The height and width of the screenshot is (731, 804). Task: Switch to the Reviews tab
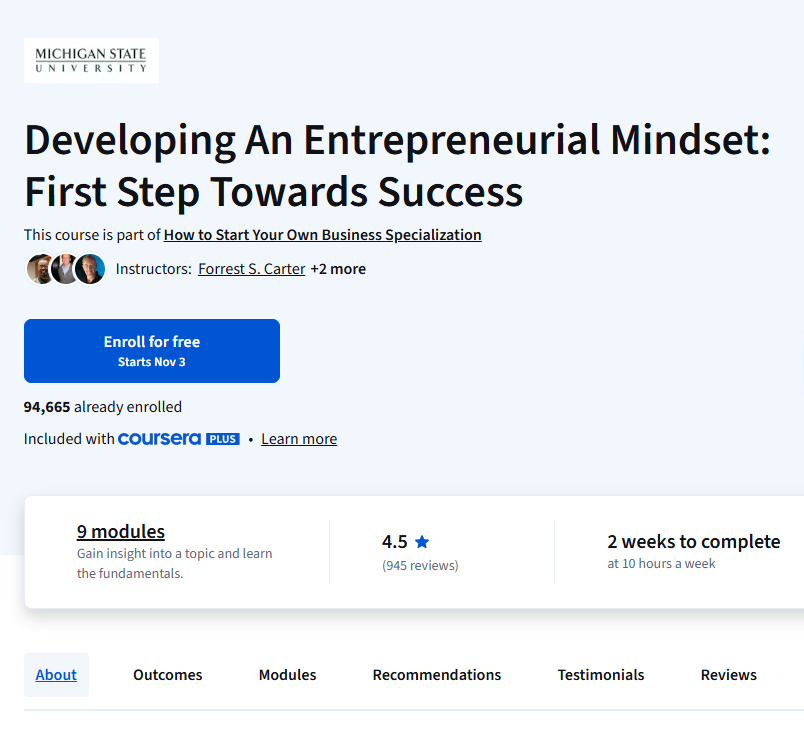(x=728, y=675)
